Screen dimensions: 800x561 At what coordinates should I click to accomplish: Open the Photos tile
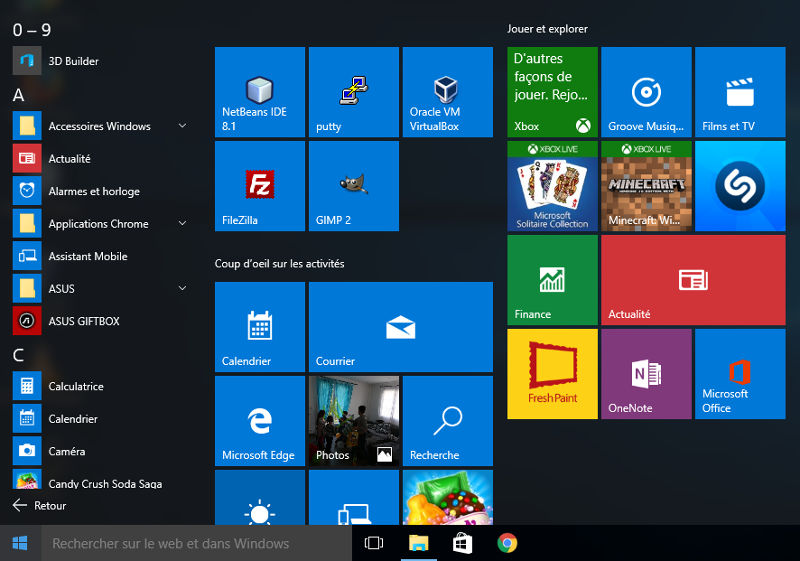click(x=354, y=421)
